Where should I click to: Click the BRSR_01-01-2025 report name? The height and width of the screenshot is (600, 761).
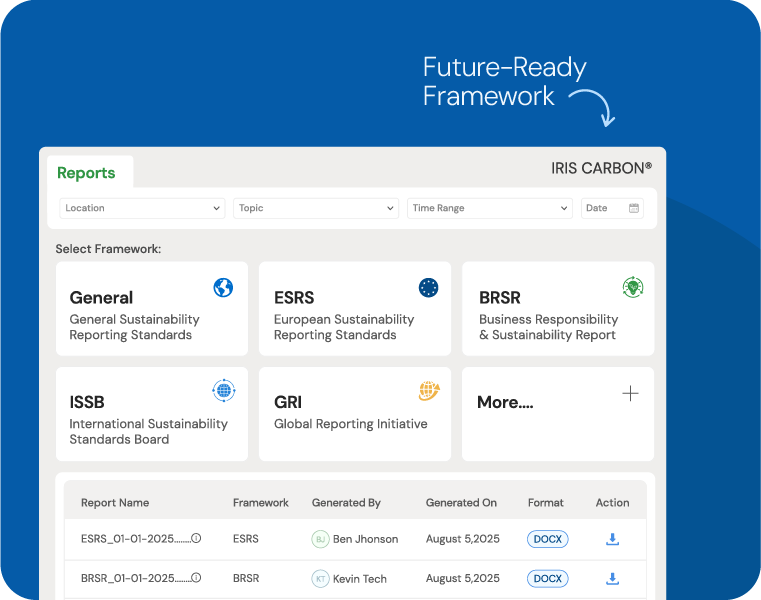(x=135, y=578)
